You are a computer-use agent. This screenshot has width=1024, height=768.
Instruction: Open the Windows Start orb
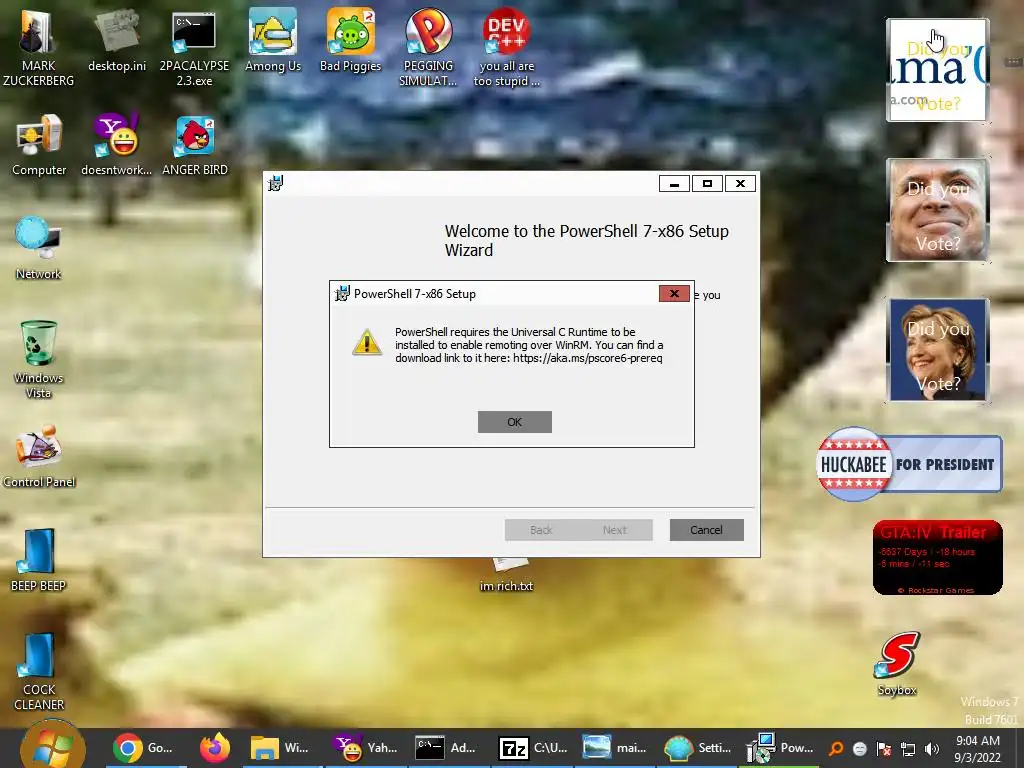[52, 748]
